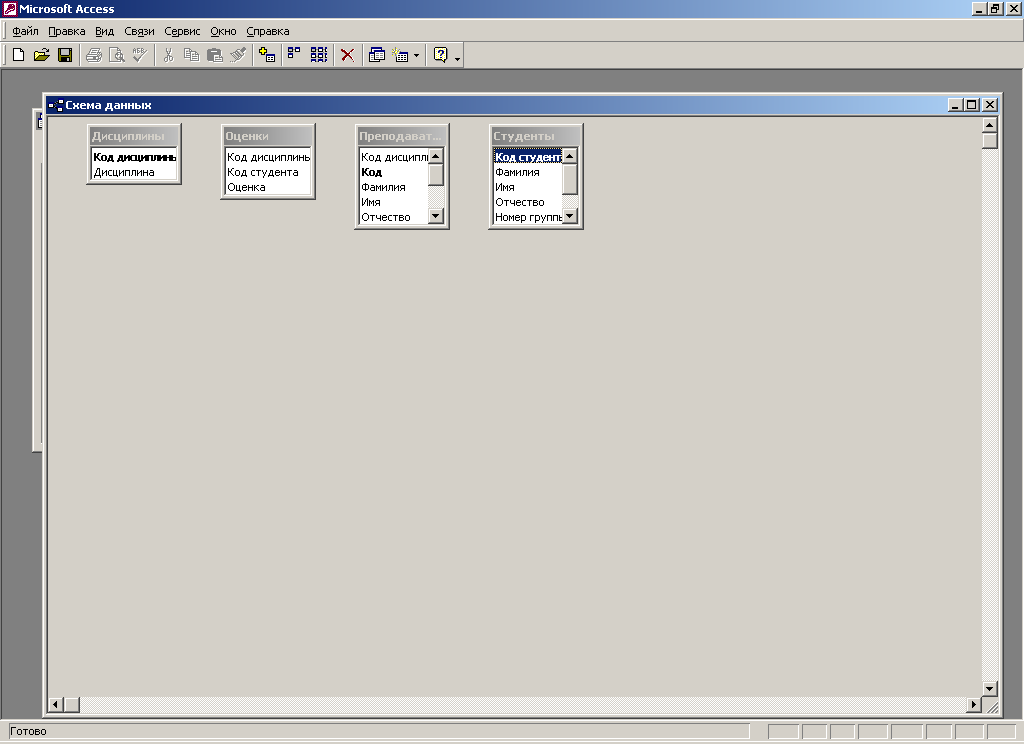
Task: Select Имя field in Студенты table
Action: [x=528, y=187]
